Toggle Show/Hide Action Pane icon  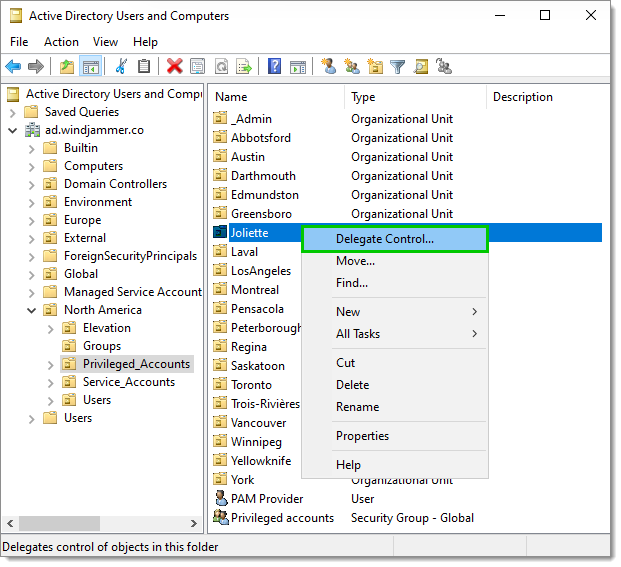click(x=298, y=66)
